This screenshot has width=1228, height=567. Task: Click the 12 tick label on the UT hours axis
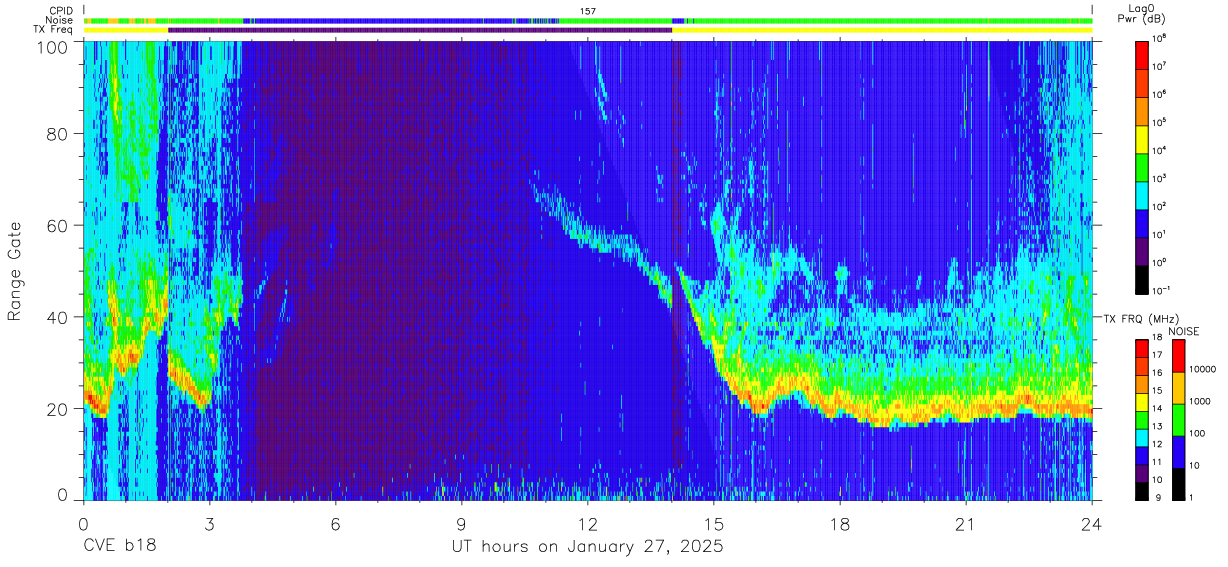(588, 523)
